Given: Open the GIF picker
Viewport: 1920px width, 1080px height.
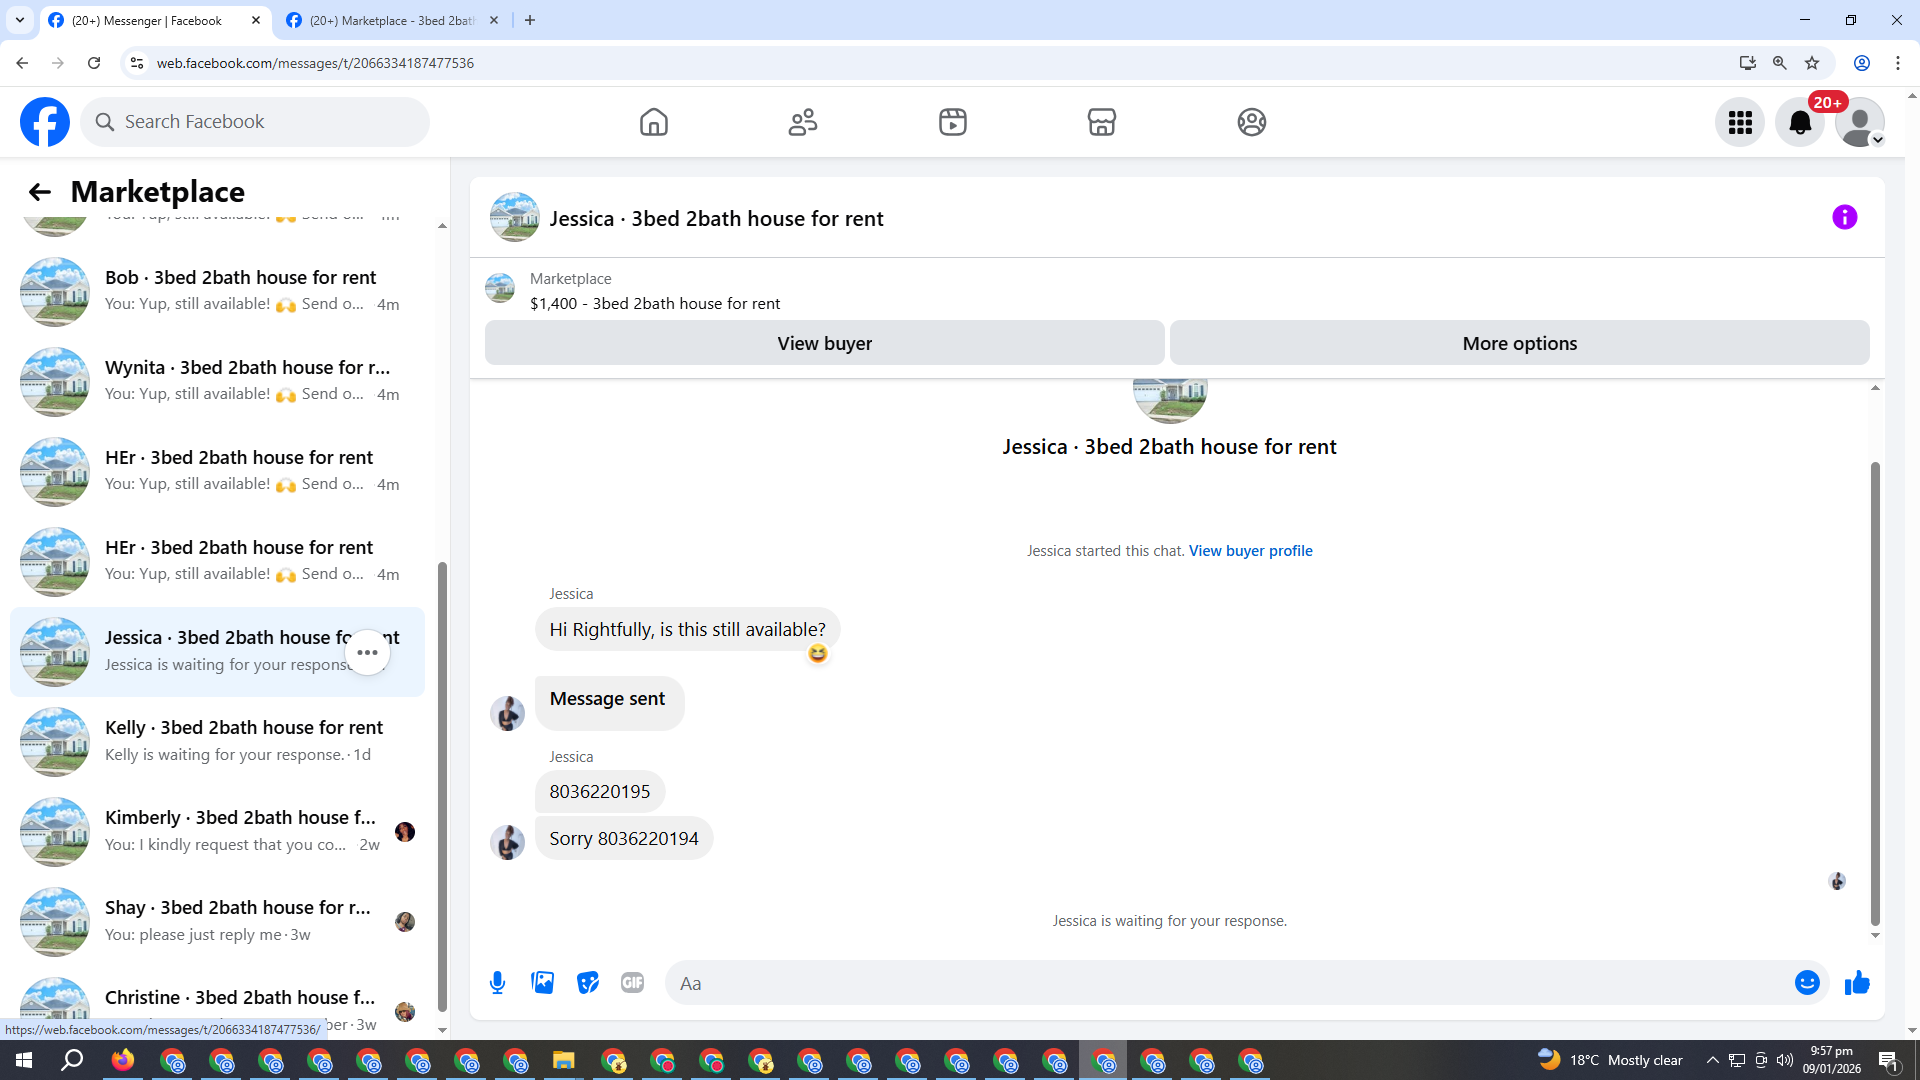Looking at the screenshot, I should [632, 983].
